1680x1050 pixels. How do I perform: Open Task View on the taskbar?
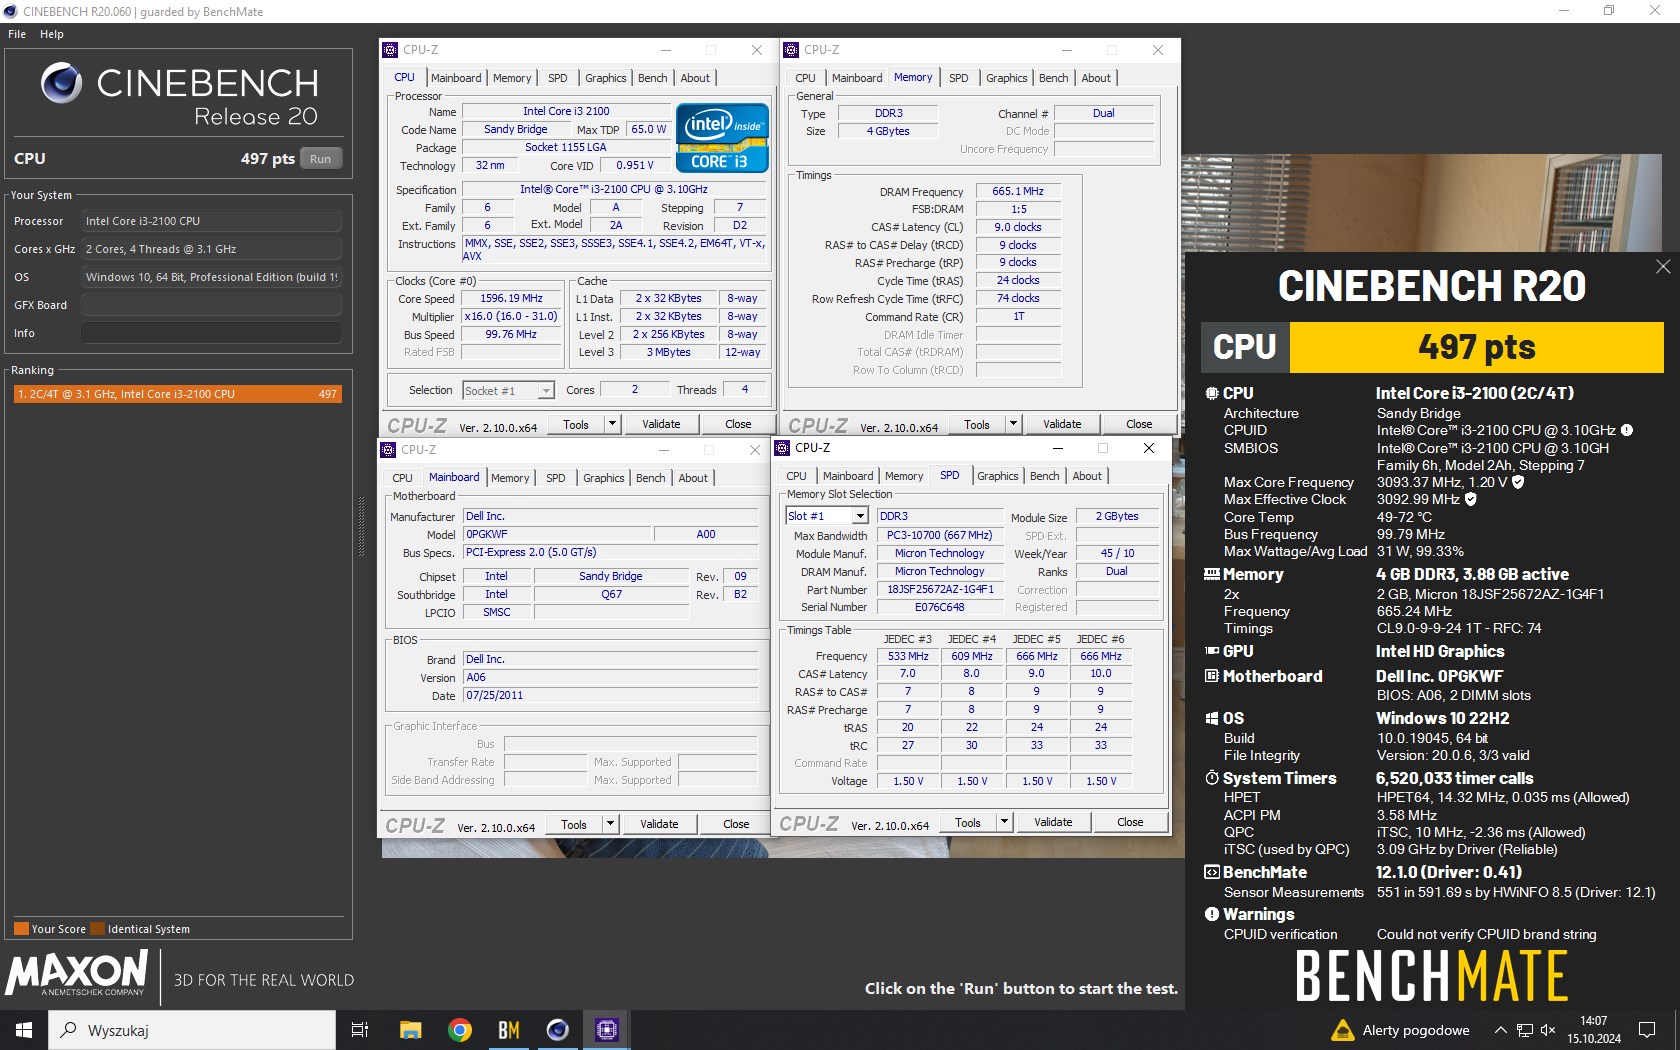360,1030
